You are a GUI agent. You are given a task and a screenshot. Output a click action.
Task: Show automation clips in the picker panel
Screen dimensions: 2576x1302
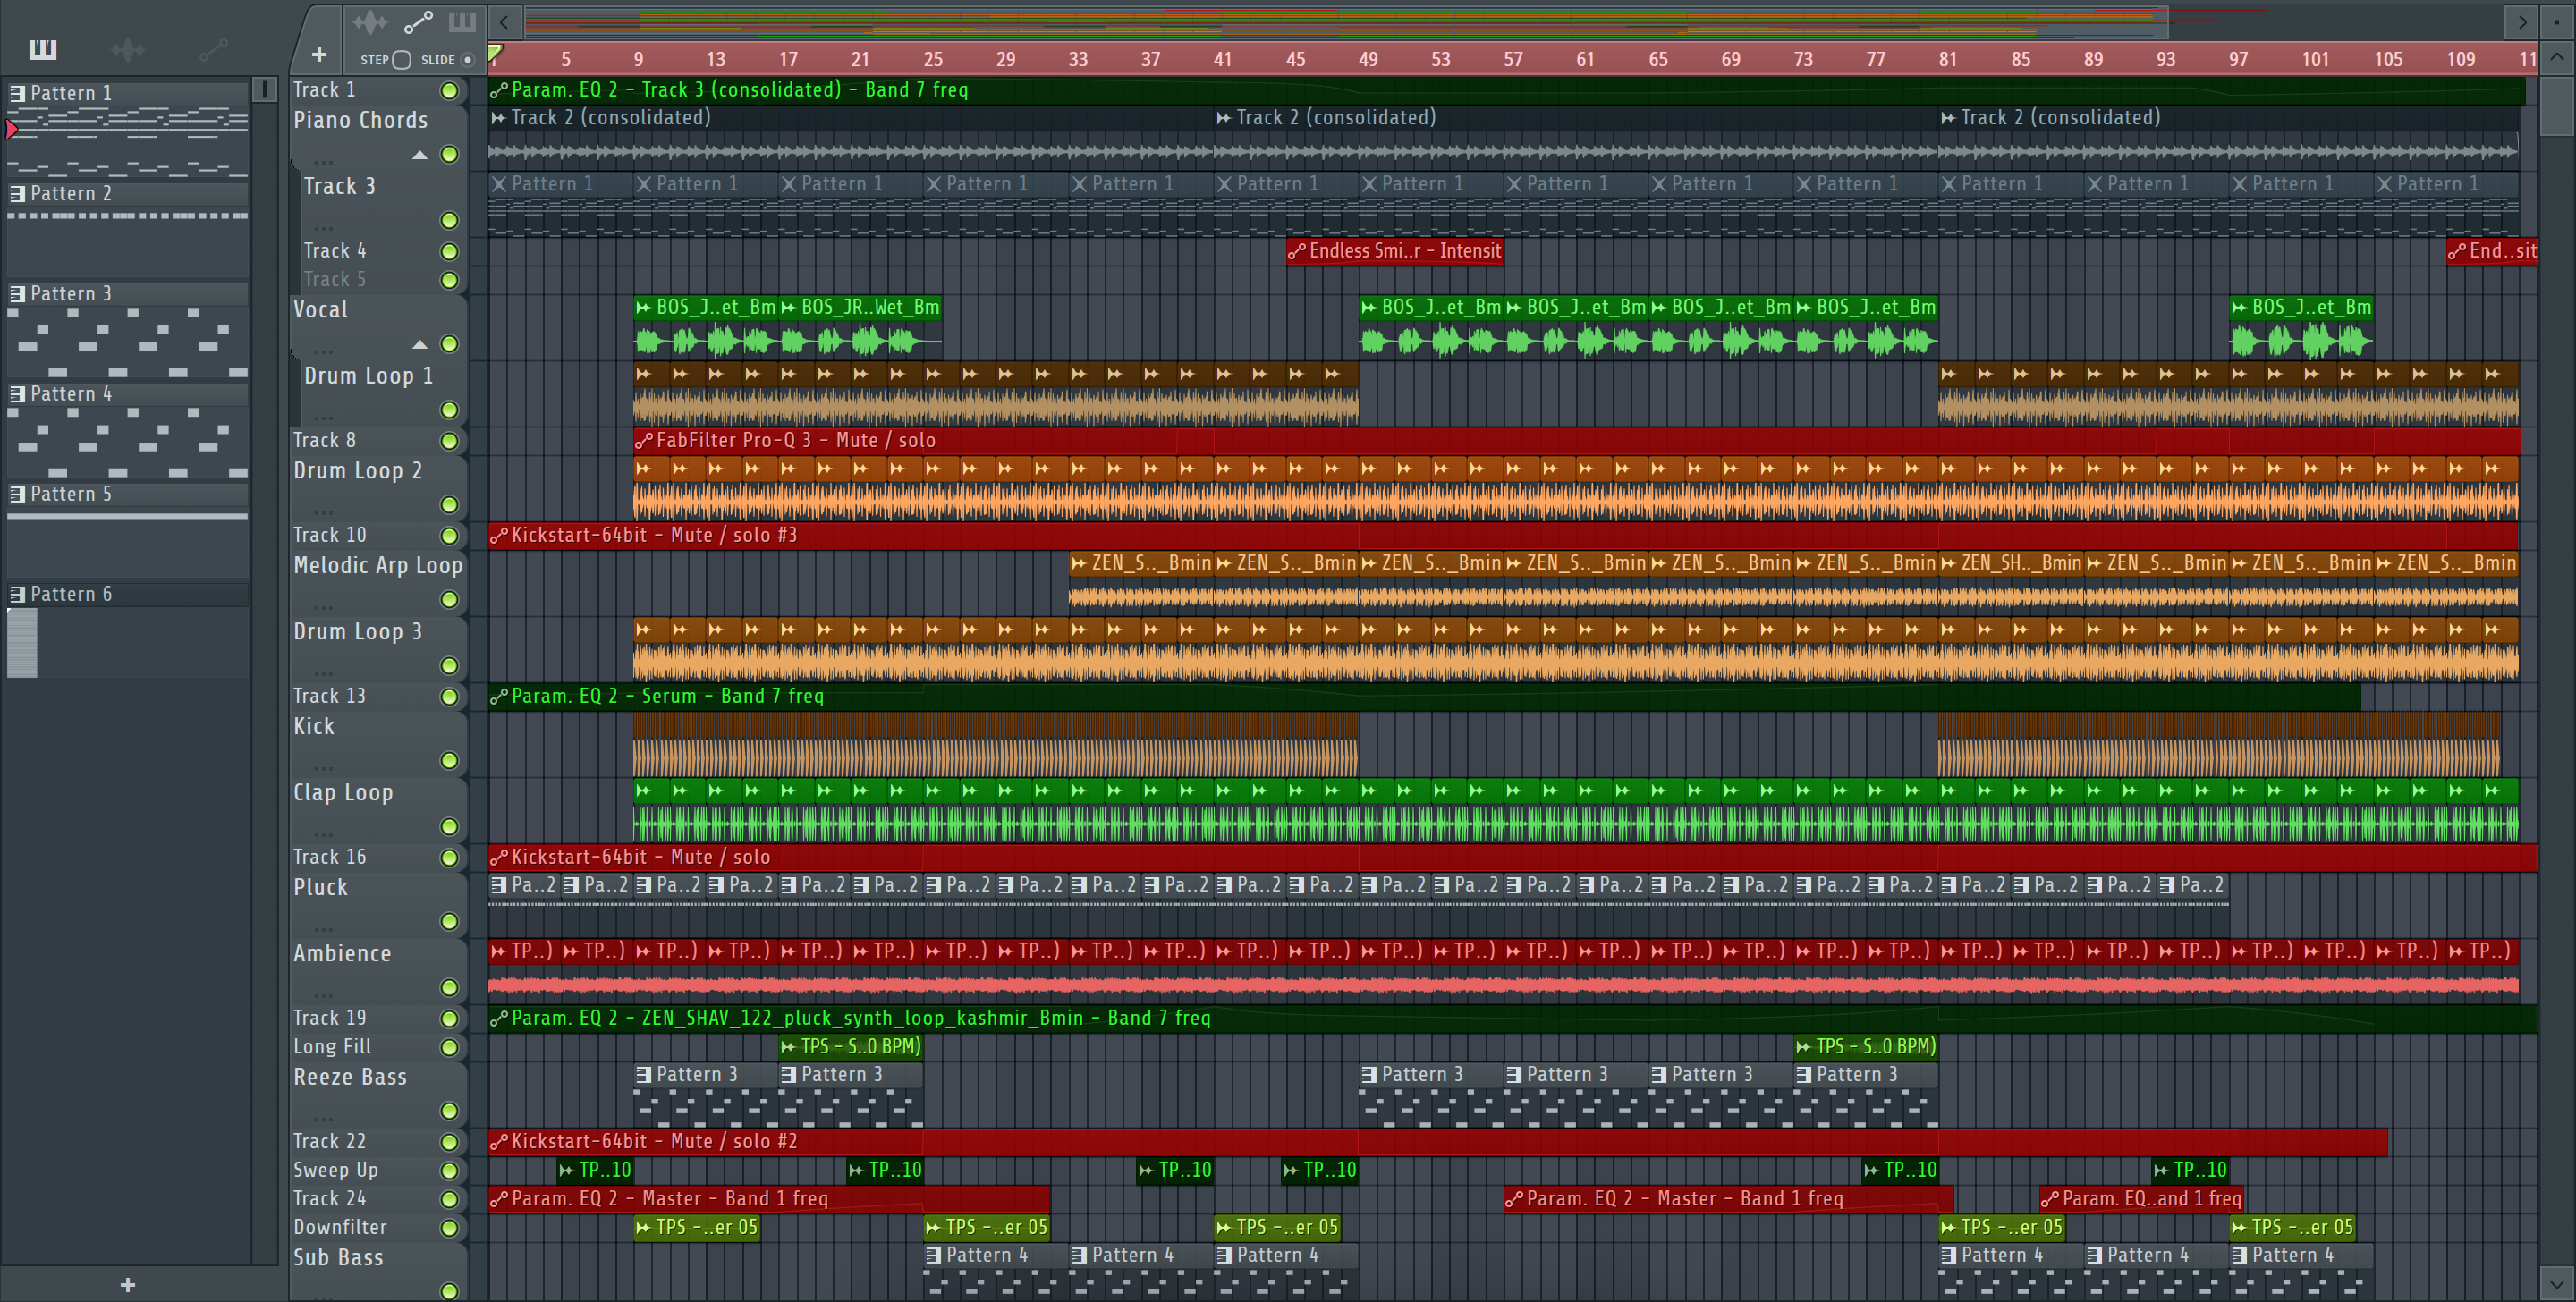tap(213, 49)
